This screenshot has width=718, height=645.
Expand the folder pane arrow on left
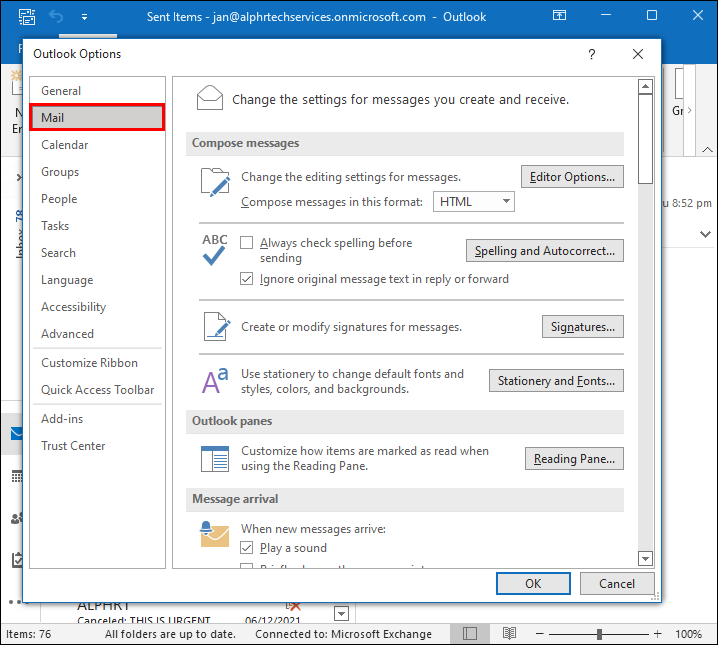pos(18,177)
